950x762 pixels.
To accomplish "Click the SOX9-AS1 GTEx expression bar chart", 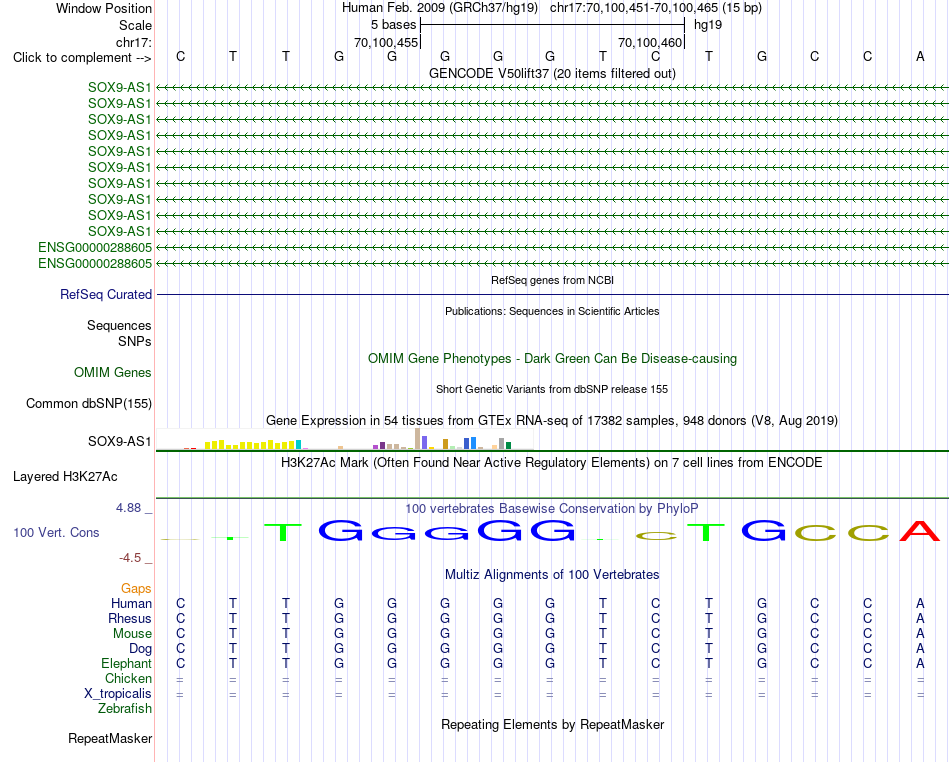I will [345, 439].
